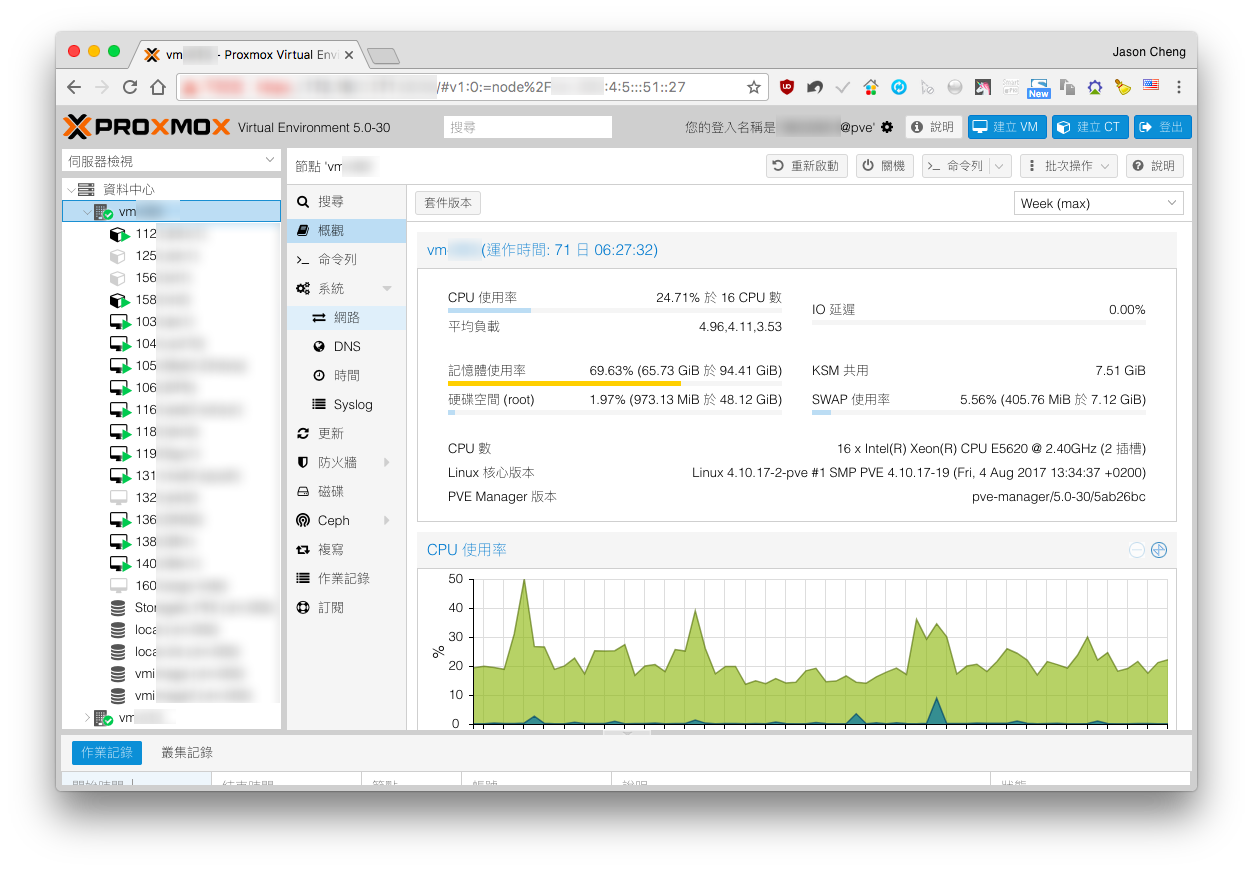Click the 套件版本 package versions button

coord(448,203)
